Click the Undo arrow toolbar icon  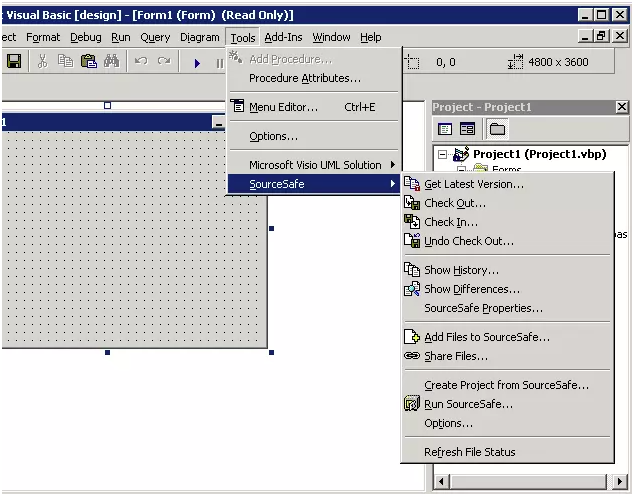(141, 61)
